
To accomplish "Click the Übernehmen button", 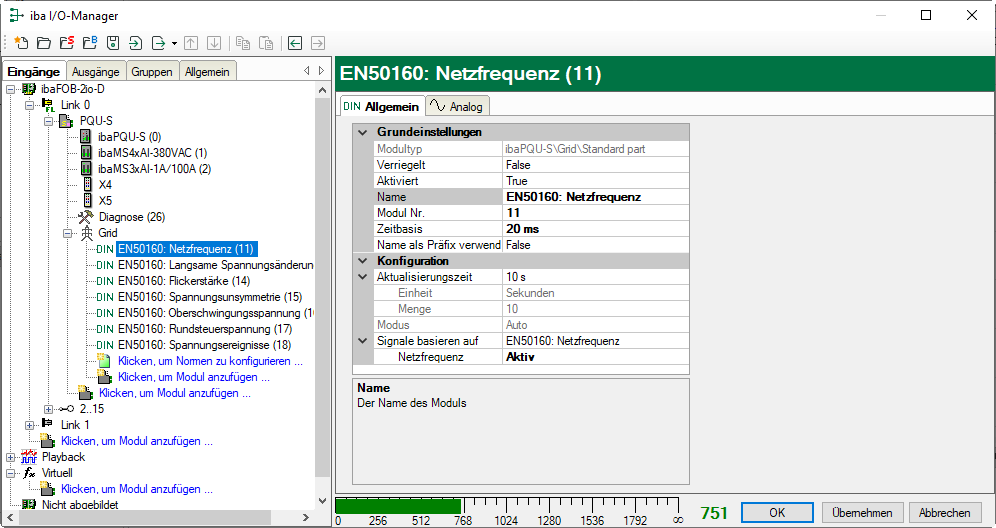I will (x=861, y=512).
